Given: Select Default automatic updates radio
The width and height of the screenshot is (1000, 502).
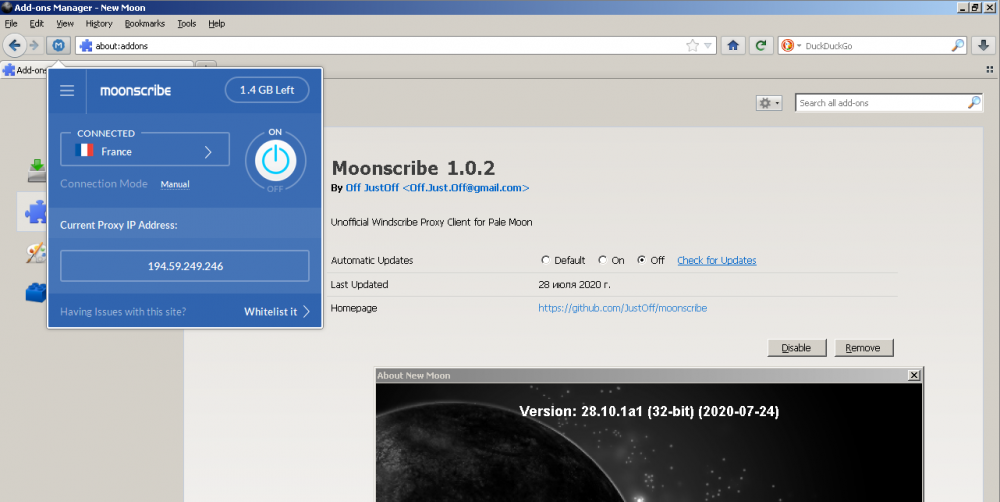Looking at the screenshot, I should tap(545, 260).
